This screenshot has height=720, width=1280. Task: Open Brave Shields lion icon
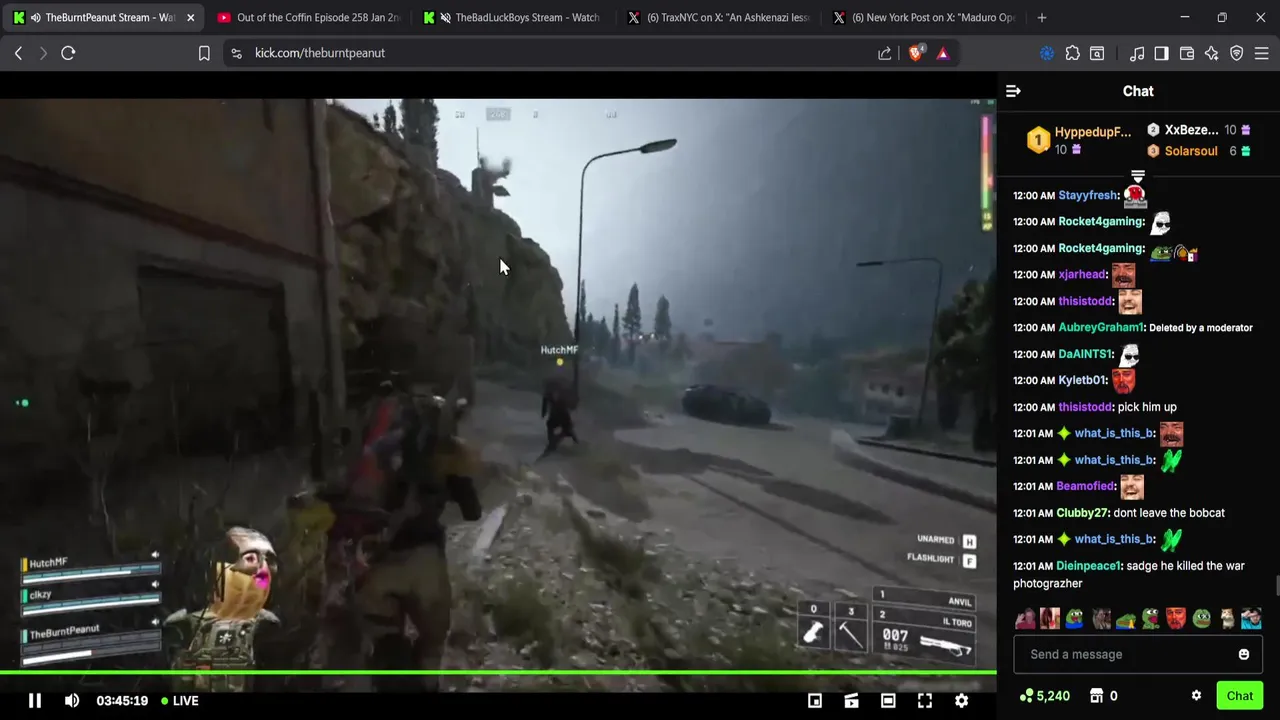(x=916, y=53)
